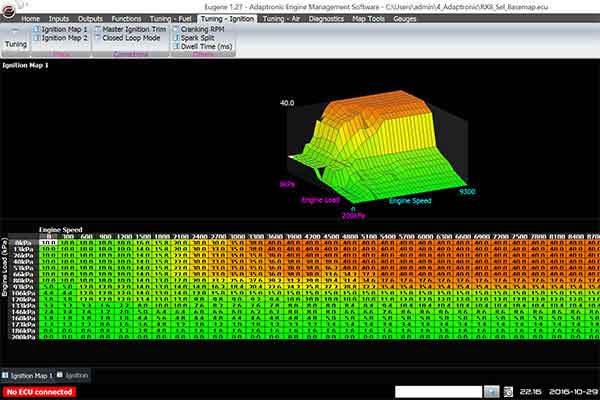Open the Diagnostics tab
The width and height of the screenshot is (600, 400).
tap(326, 19)
